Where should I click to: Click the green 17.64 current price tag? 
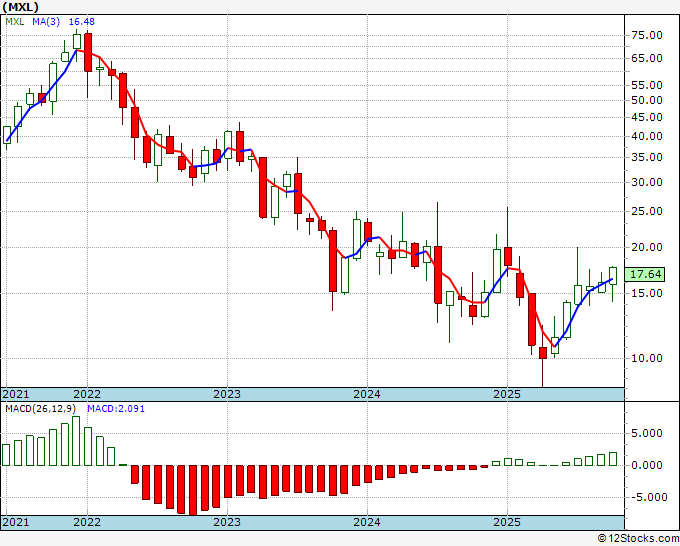645,274
